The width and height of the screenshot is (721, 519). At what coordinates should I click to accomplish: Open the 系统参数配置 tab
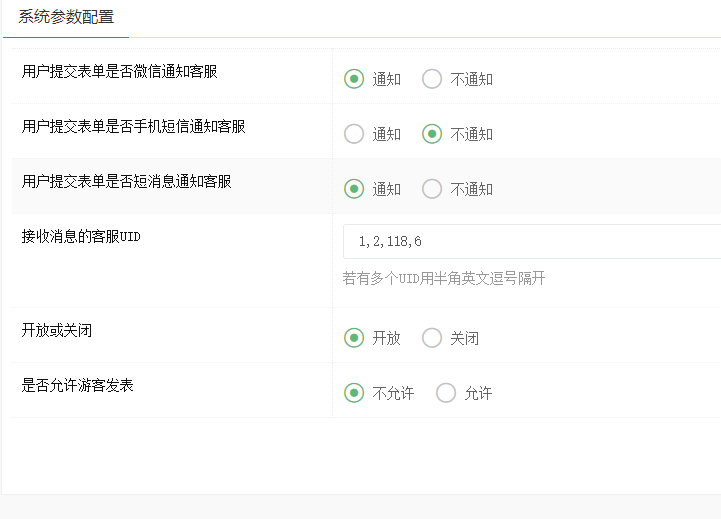click(x=66, y=17)
